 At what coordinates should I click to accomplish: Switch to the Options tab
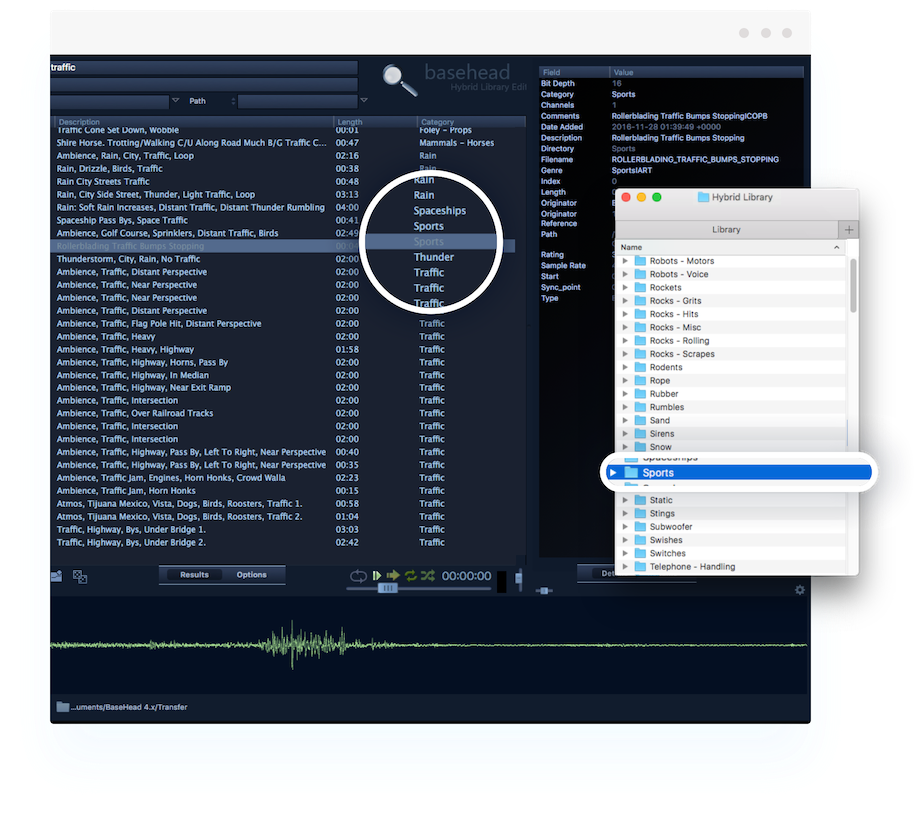tap(251, 575)
